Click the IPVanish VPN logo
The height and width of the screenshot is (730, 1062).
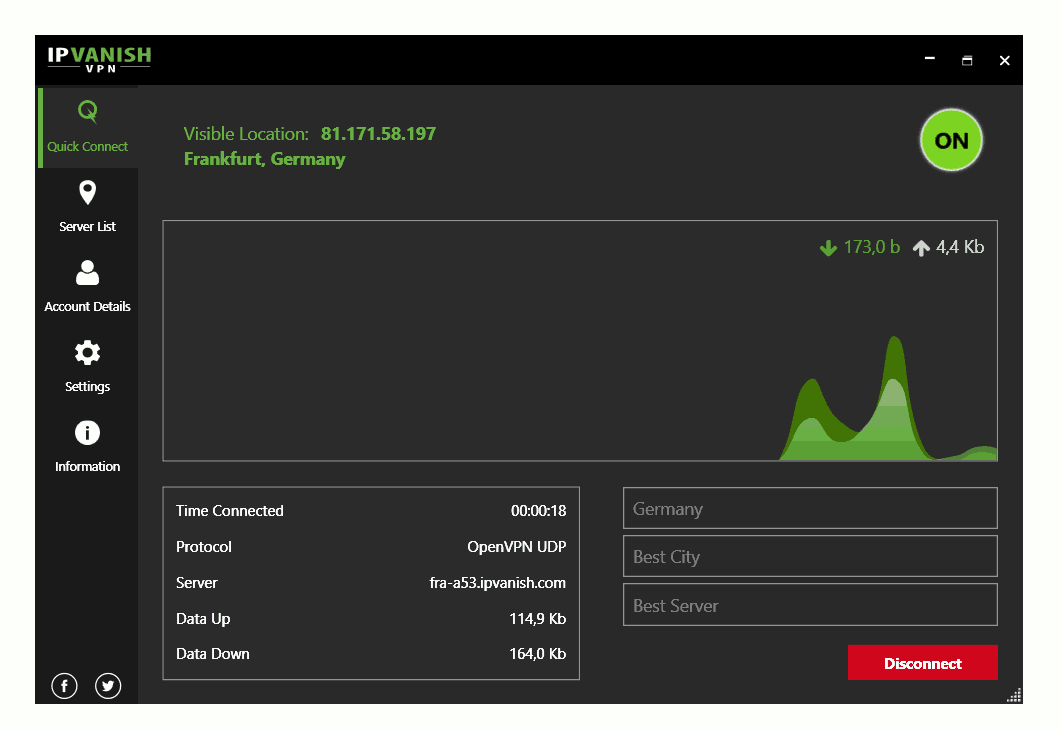coord(100,59)
